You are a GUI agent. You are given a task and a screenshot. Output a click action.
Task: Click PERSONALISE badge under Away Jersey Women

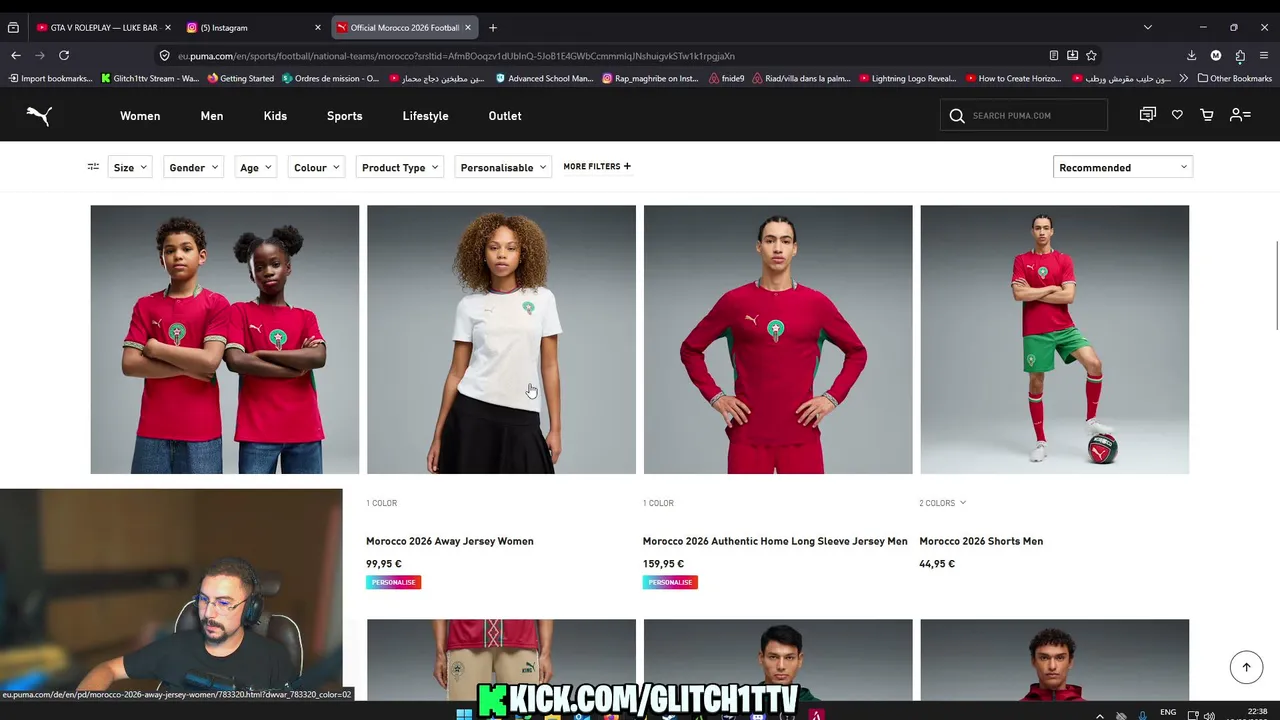tap(393, 582)
